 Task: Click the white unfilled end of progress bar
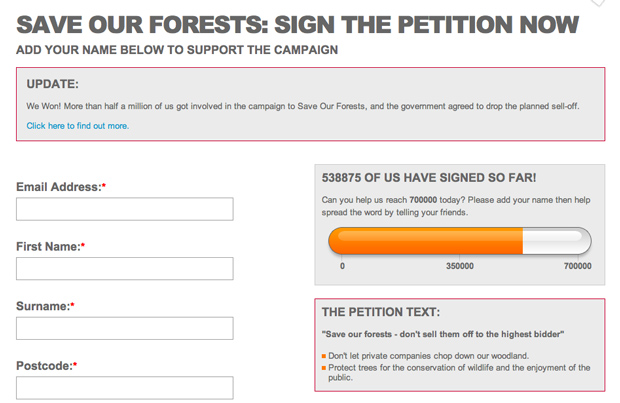556,242
